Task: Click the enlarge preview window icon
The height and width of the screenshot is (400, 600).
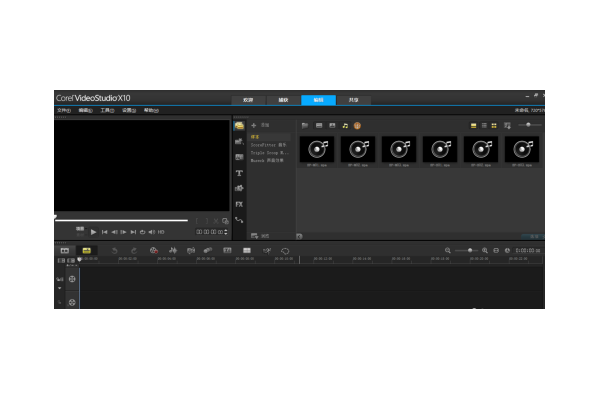Action: pyautogui.click(x=225, y=221)
